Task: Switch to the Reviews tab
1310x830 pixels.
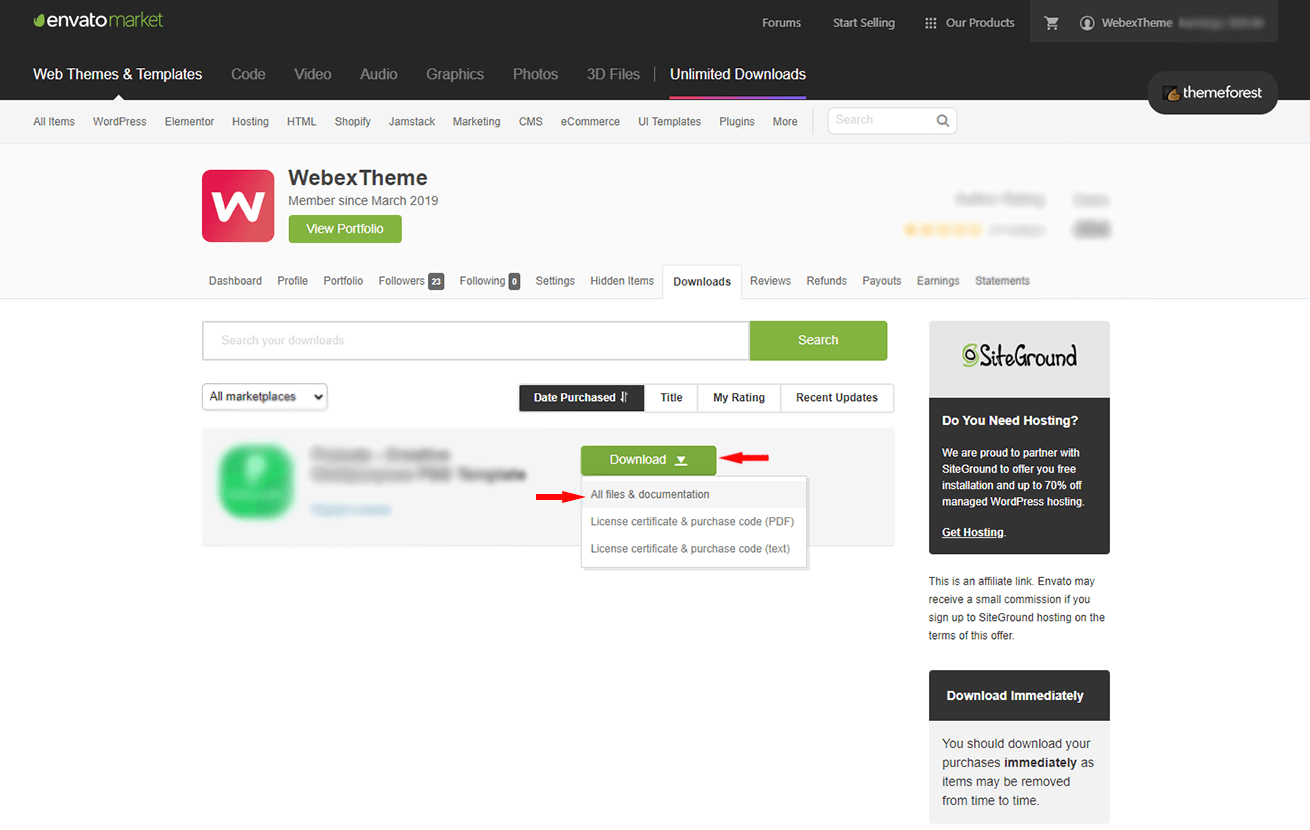Action: (770, 281)
